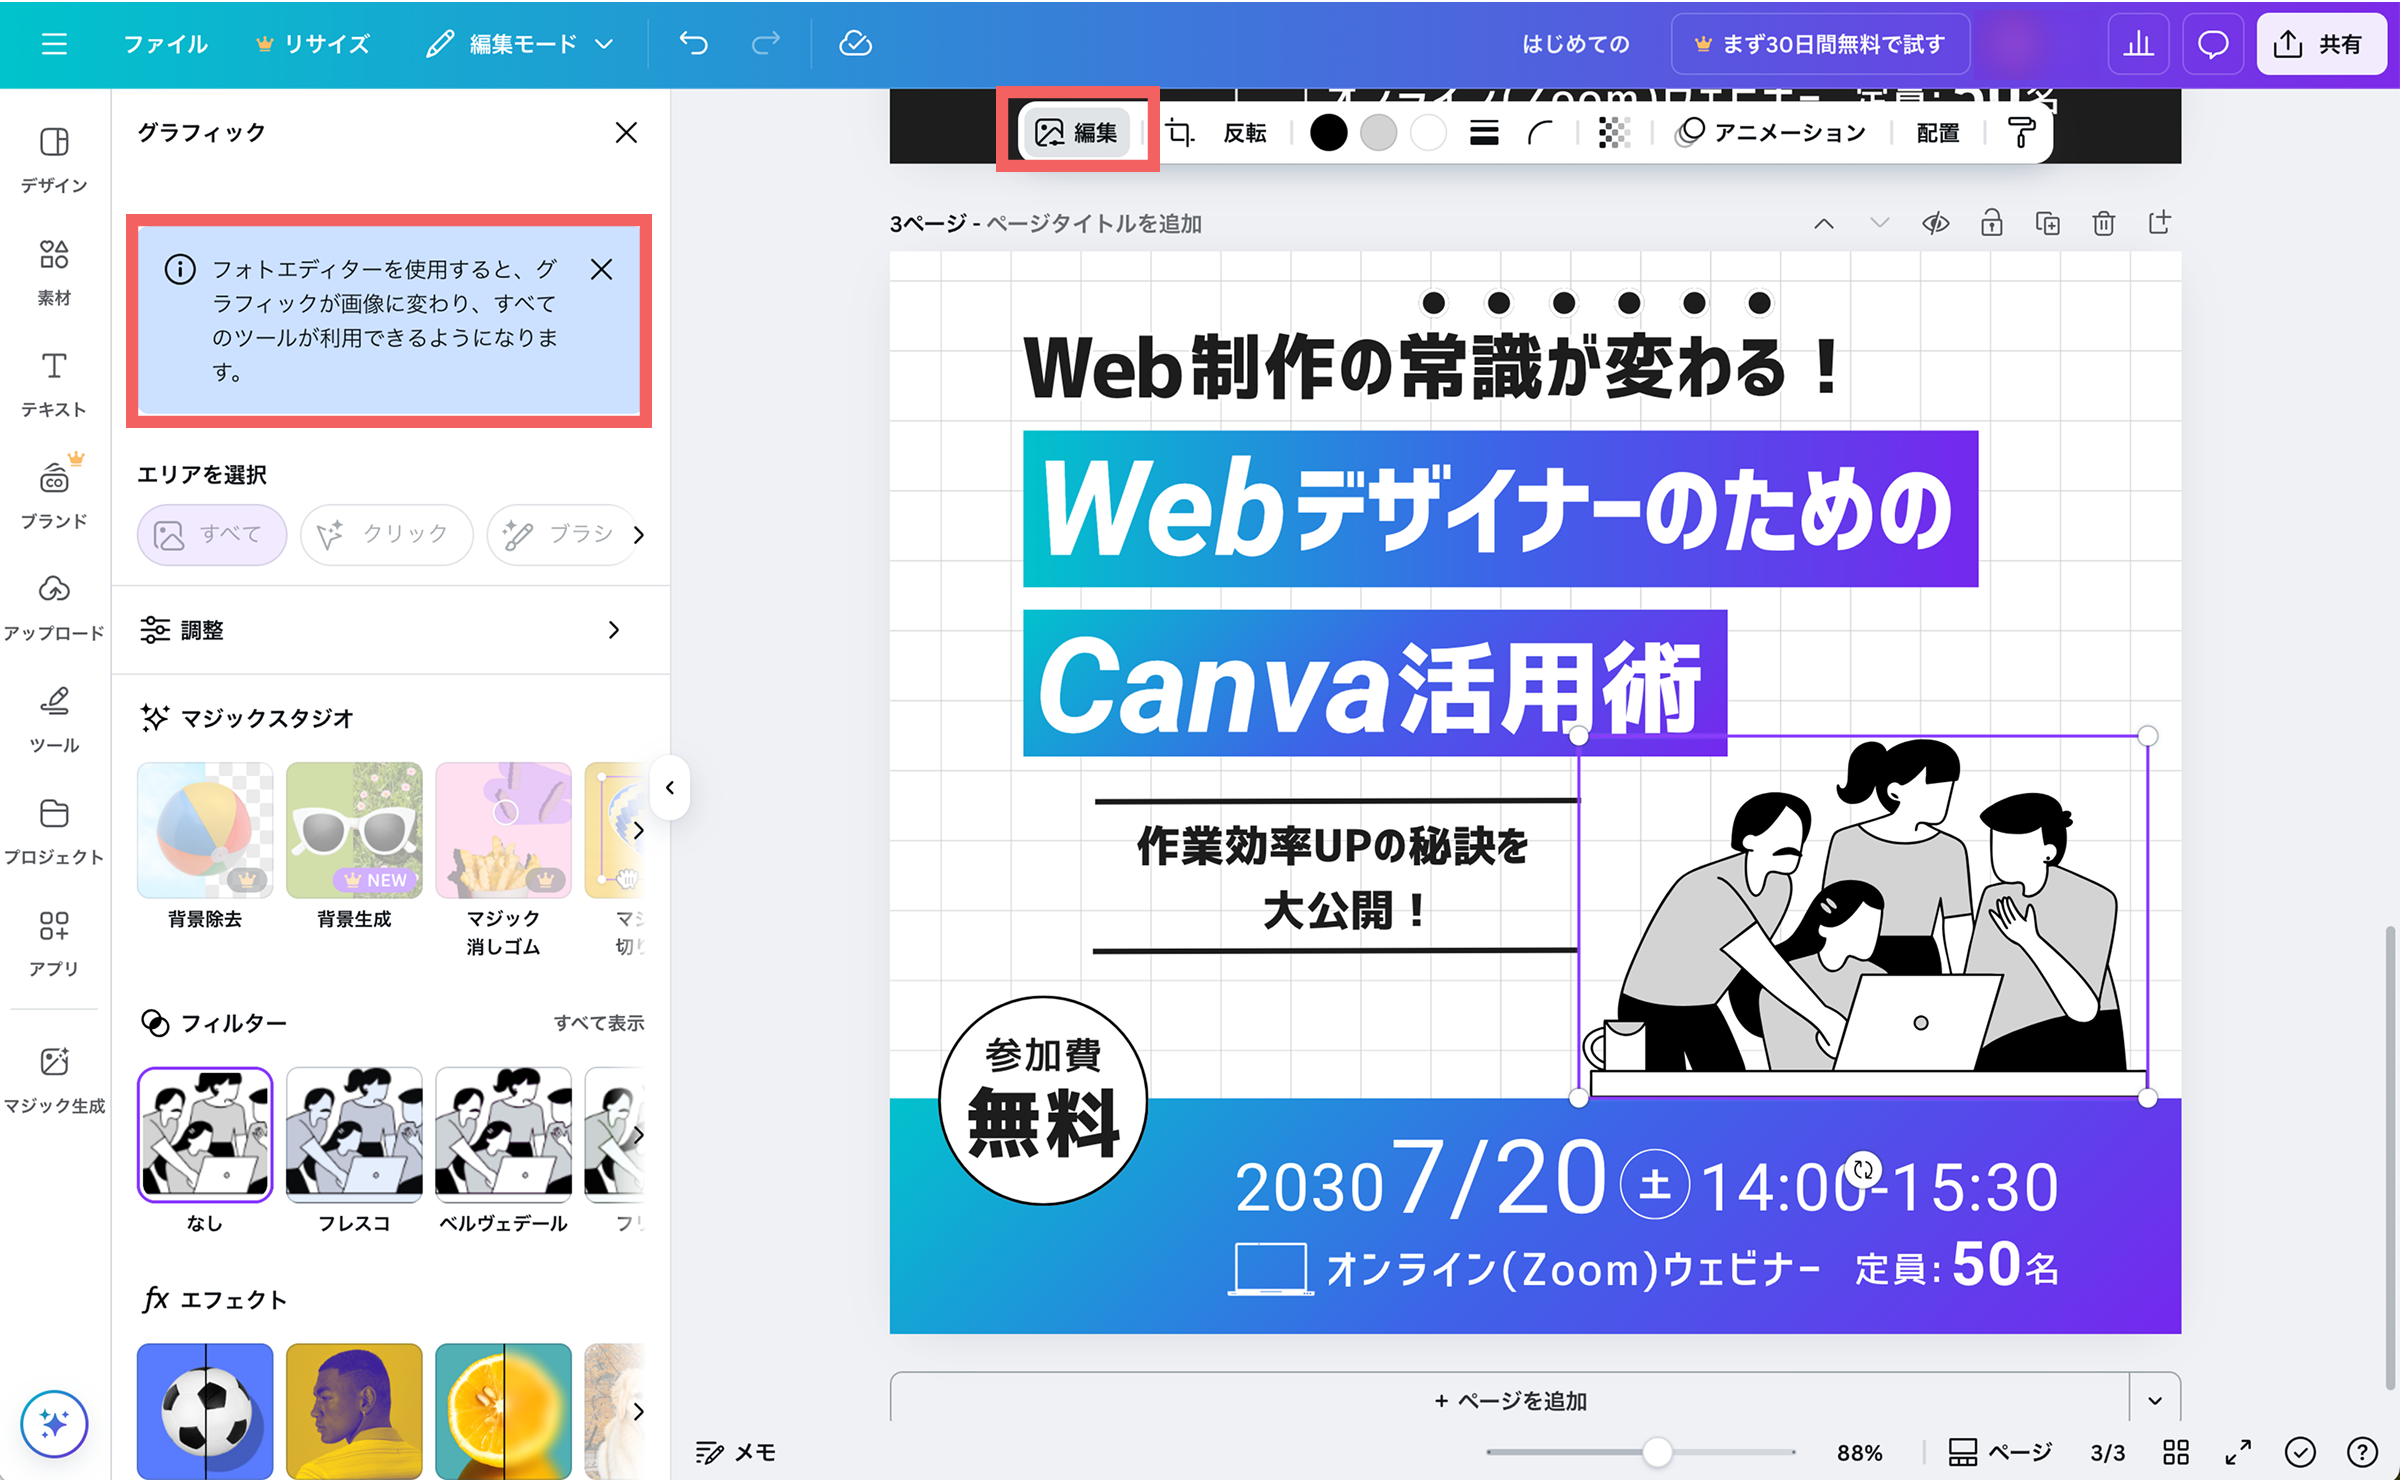2400x1480 pixels.
Task: Open the アップロード uploads sidebar panel
Action: click(54, 606)
